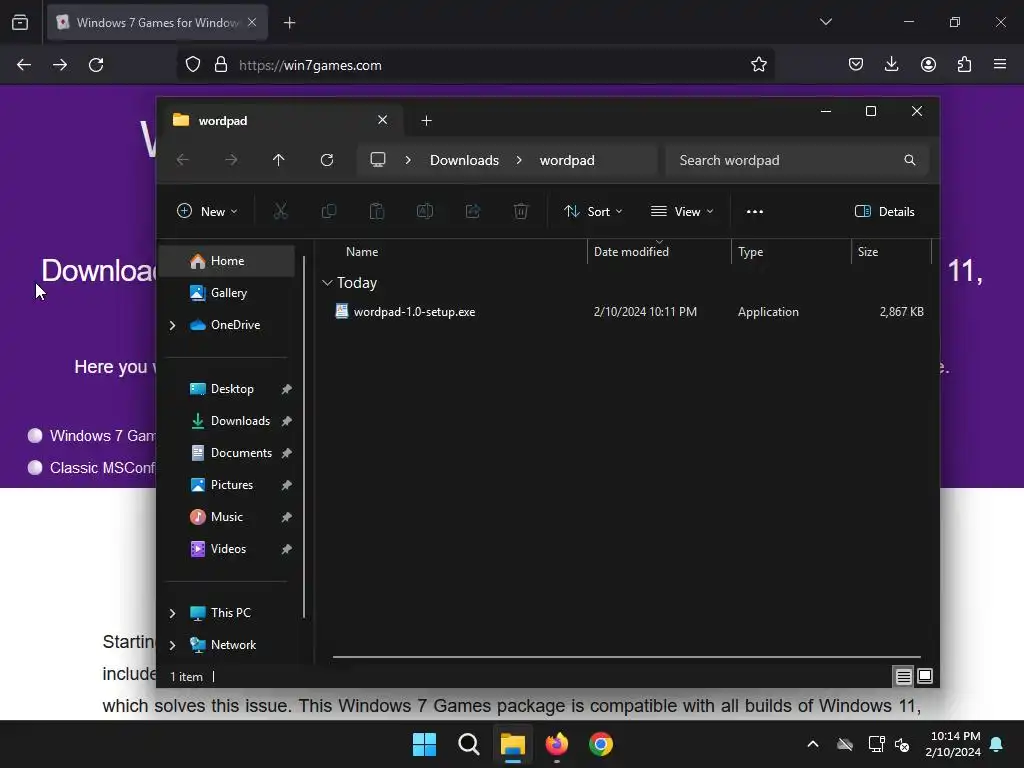Viewport: 1024px width, 768px height.
Task: Click wordpad in the address breadcrumb
Action: coord(567,160)
